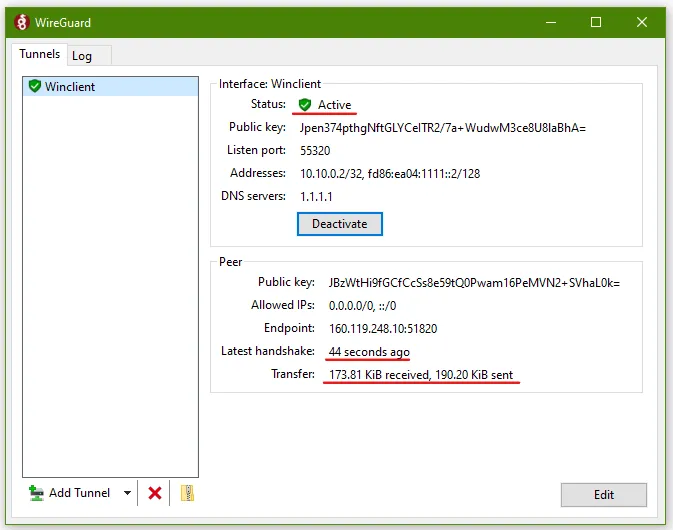Minimize the WireGuard window
The image size is (673, 530).
[x=551, y=22]
